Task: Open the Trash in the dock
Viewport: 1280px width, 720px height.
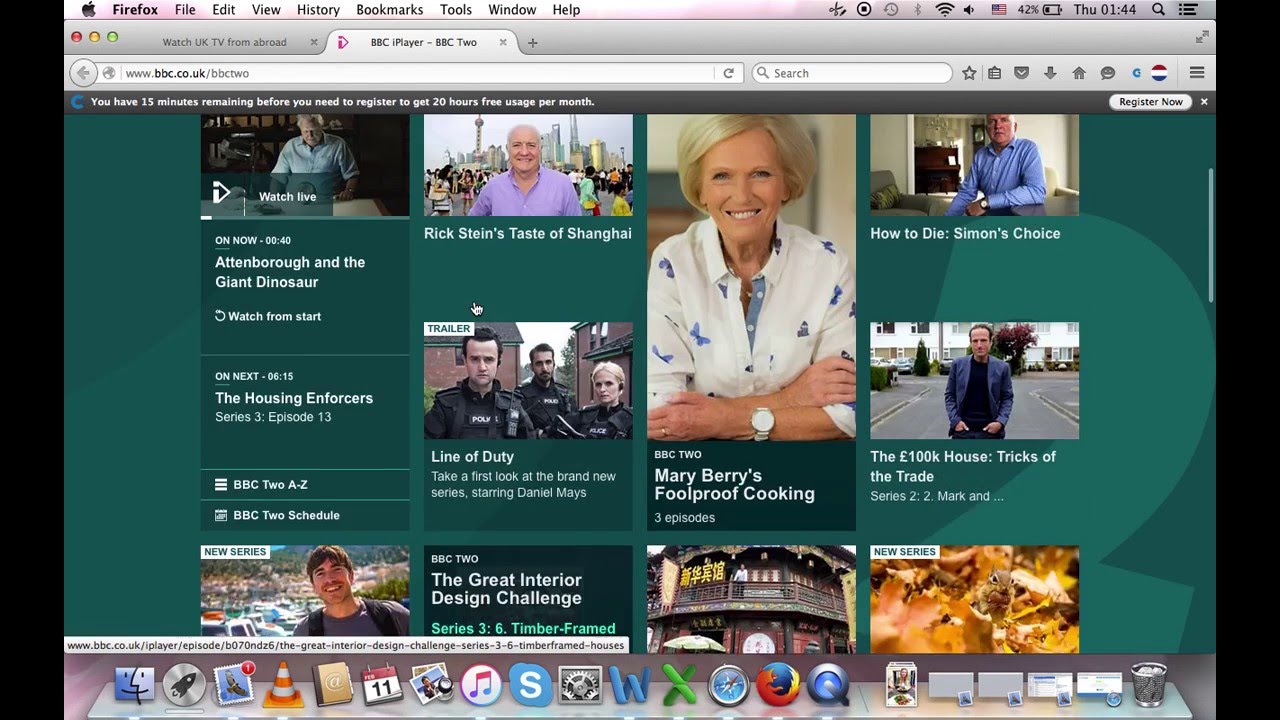Action: pyautogui.click(x=1148, y=684)
